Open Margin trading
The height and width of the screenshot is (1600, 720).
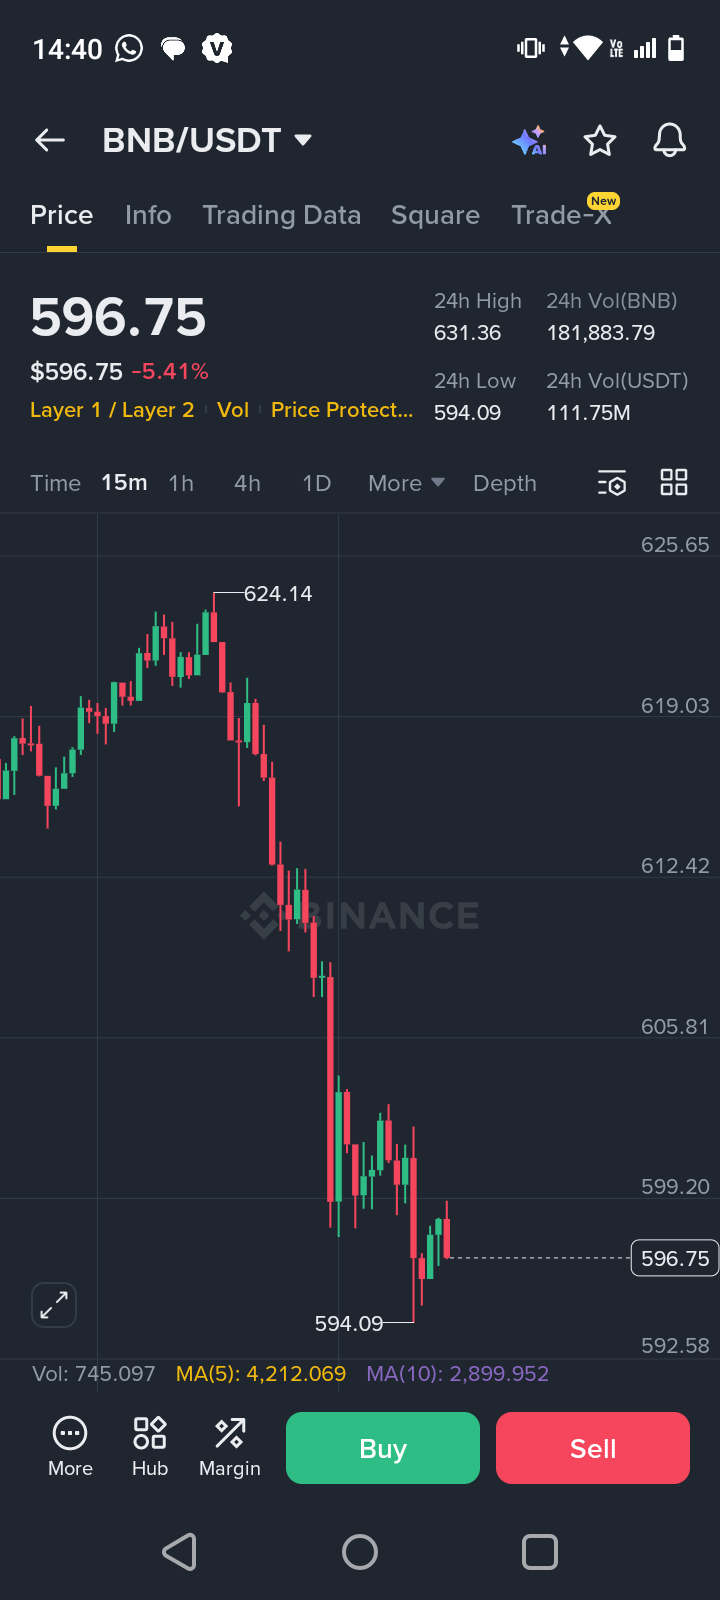coord(230,1447)
